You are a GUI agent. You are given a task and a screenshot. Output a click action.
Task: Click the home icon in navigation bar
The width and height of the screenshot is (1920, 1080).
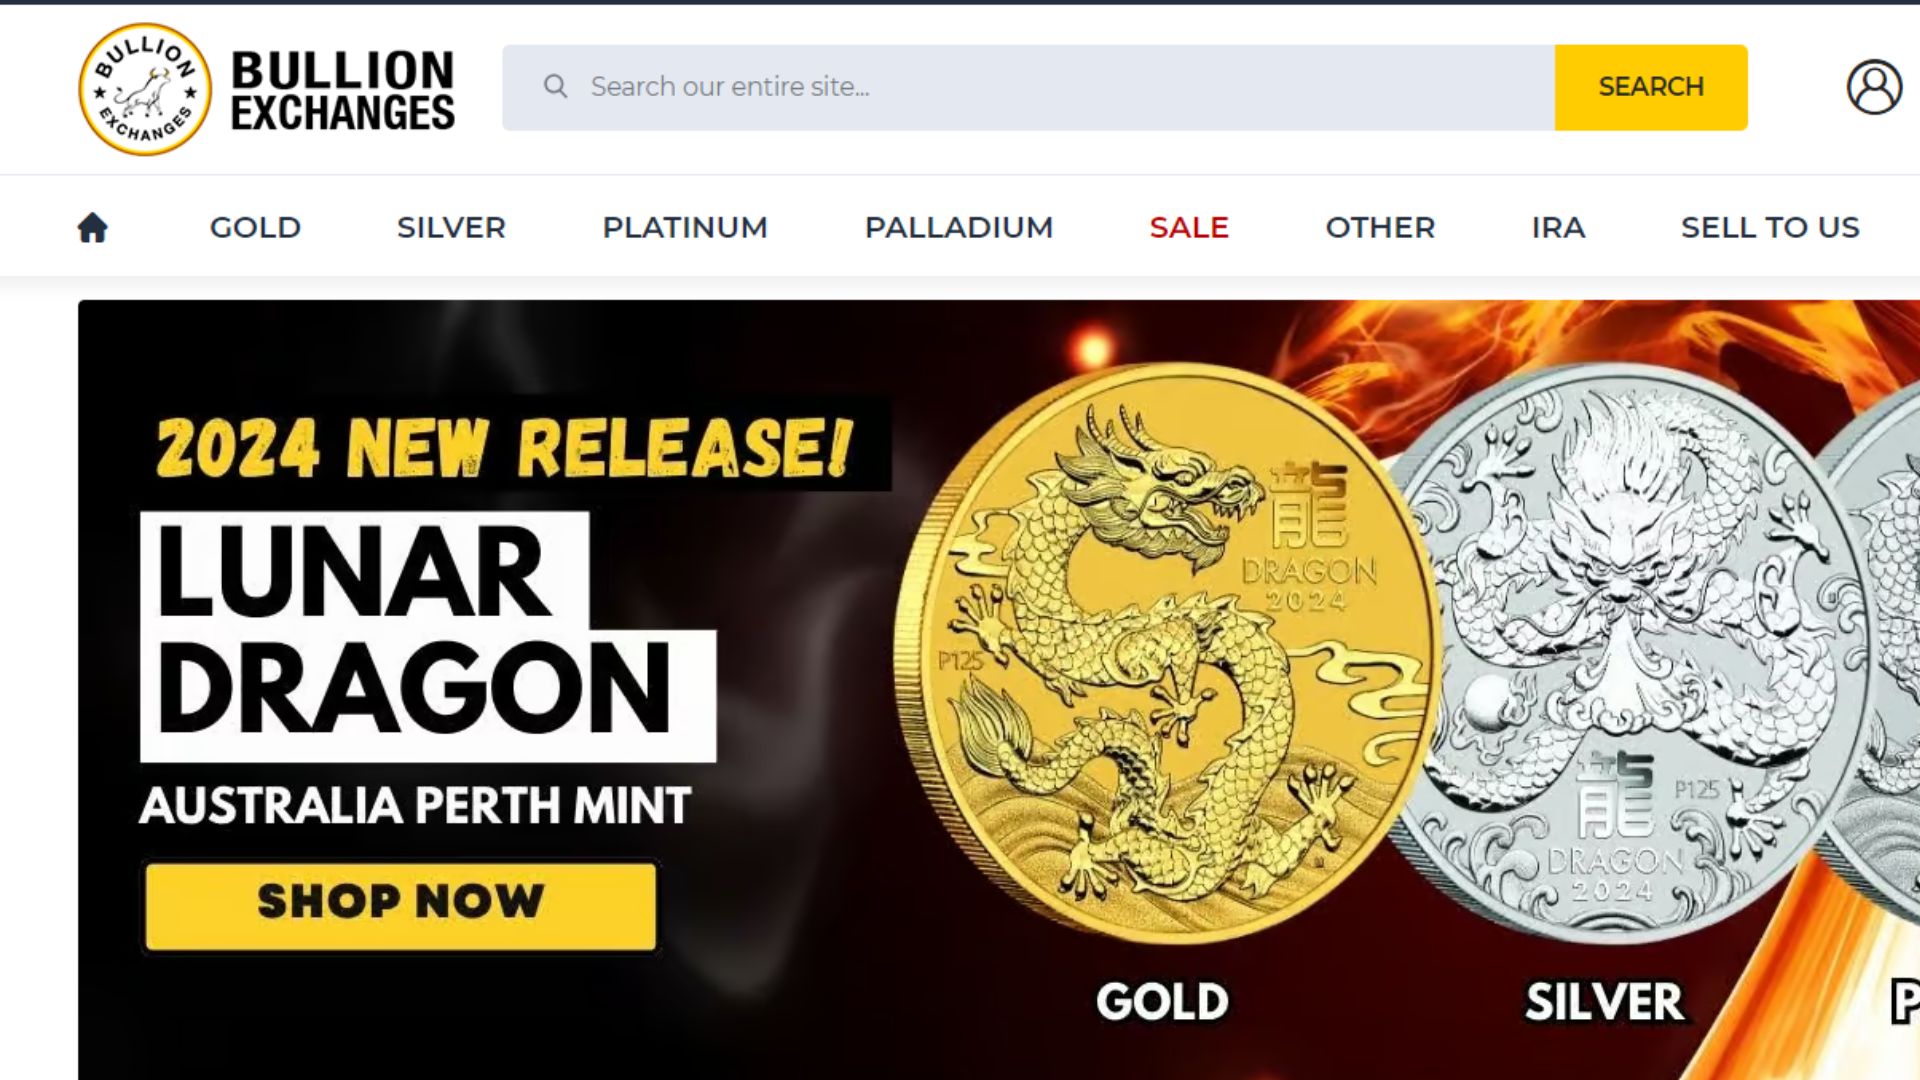[x=93, y=227]
